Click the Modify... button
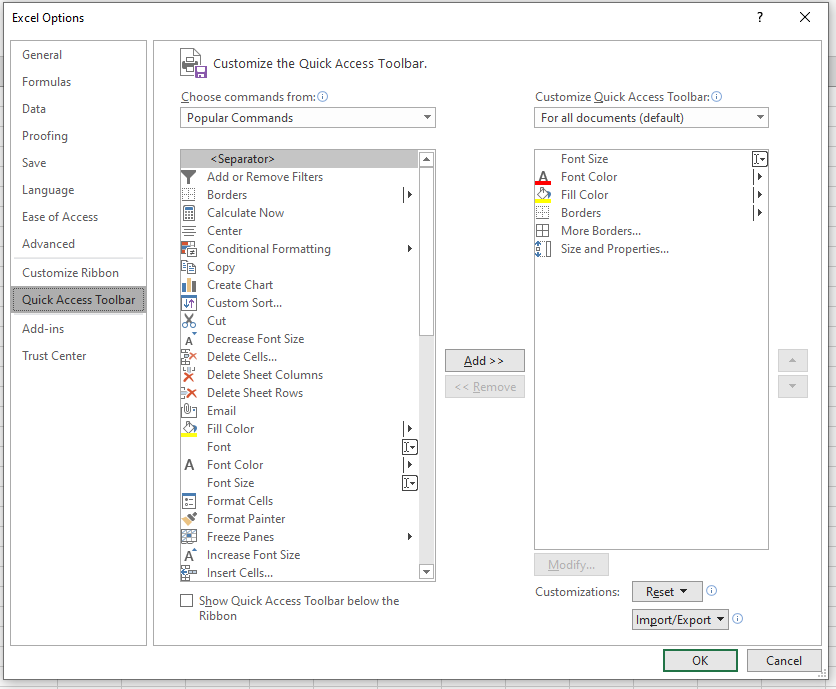836x689 pixels. tap(571, 565)
